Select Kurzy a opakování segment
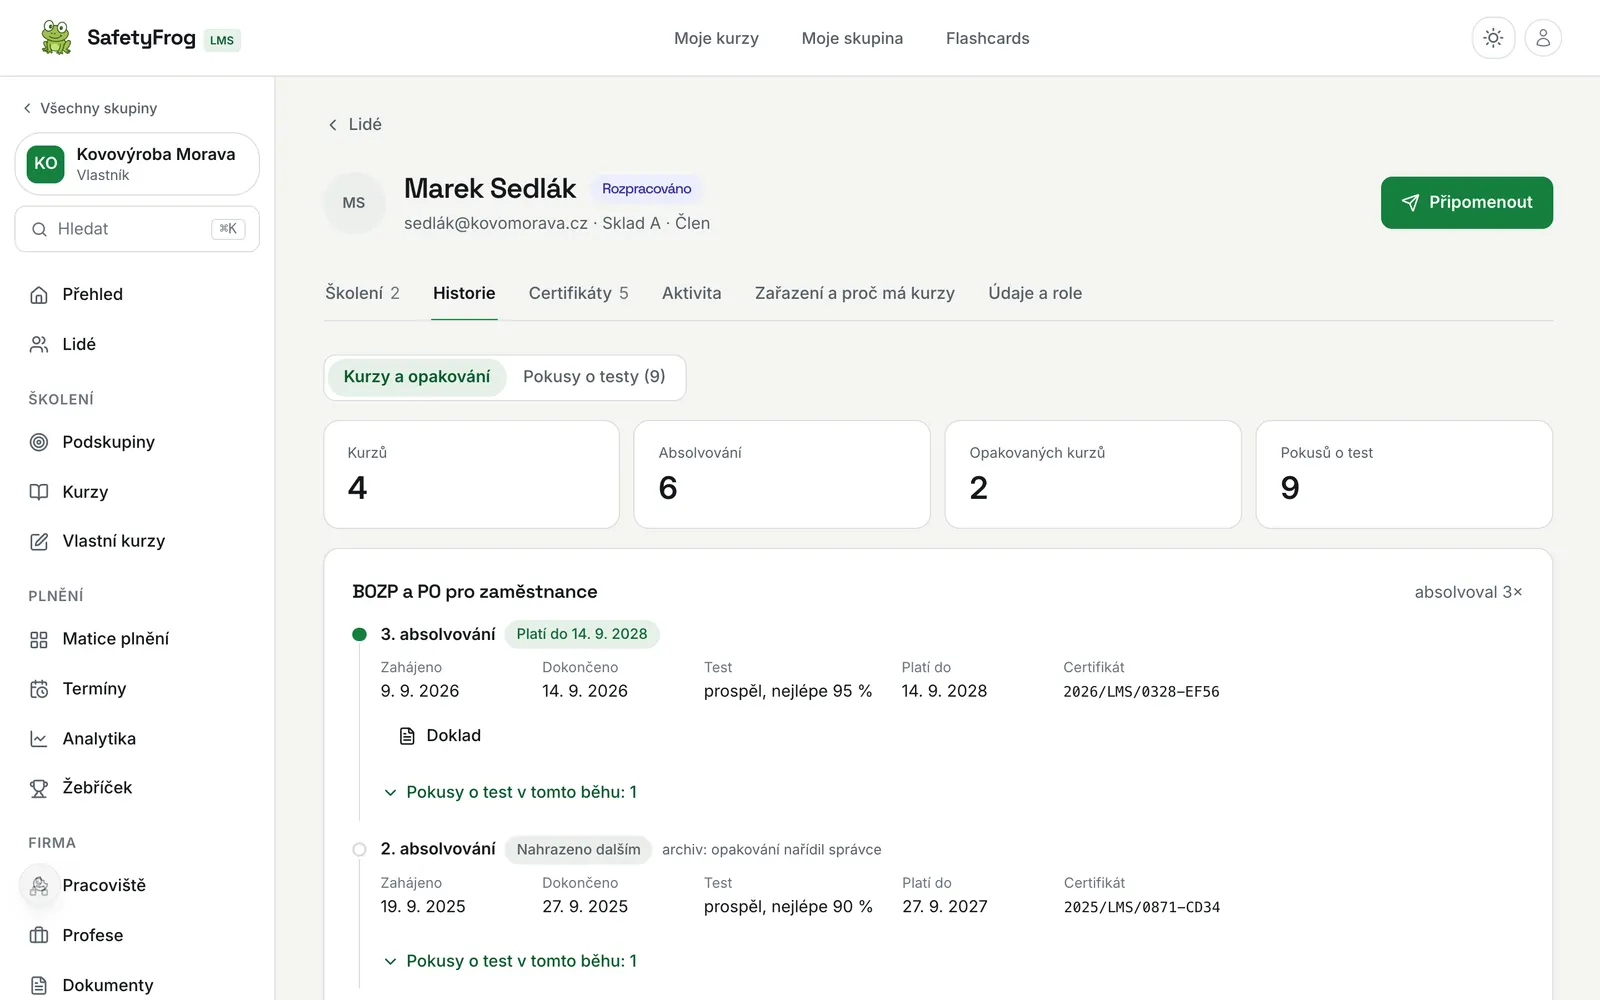The width and height of the screenshot is (1600, 1000). click(417, 377)
